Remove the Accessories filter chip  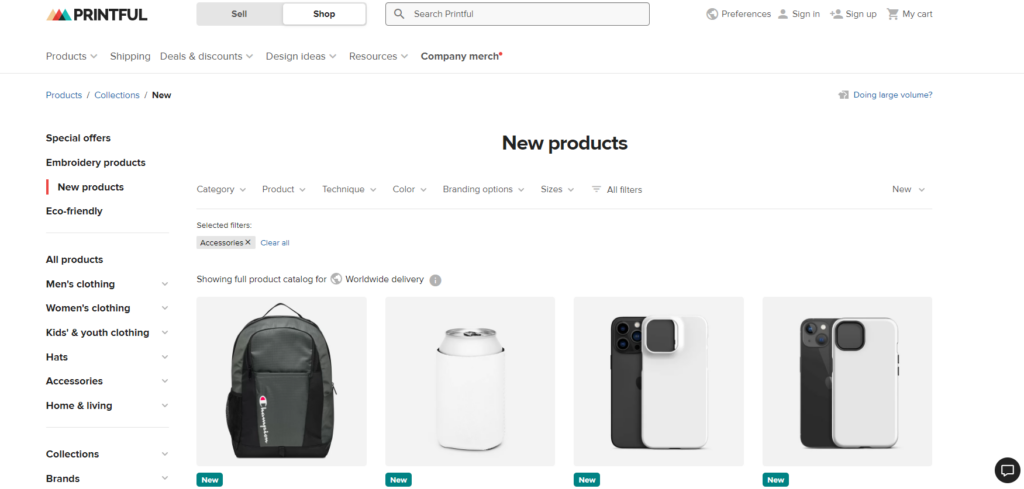coord(248,242)
